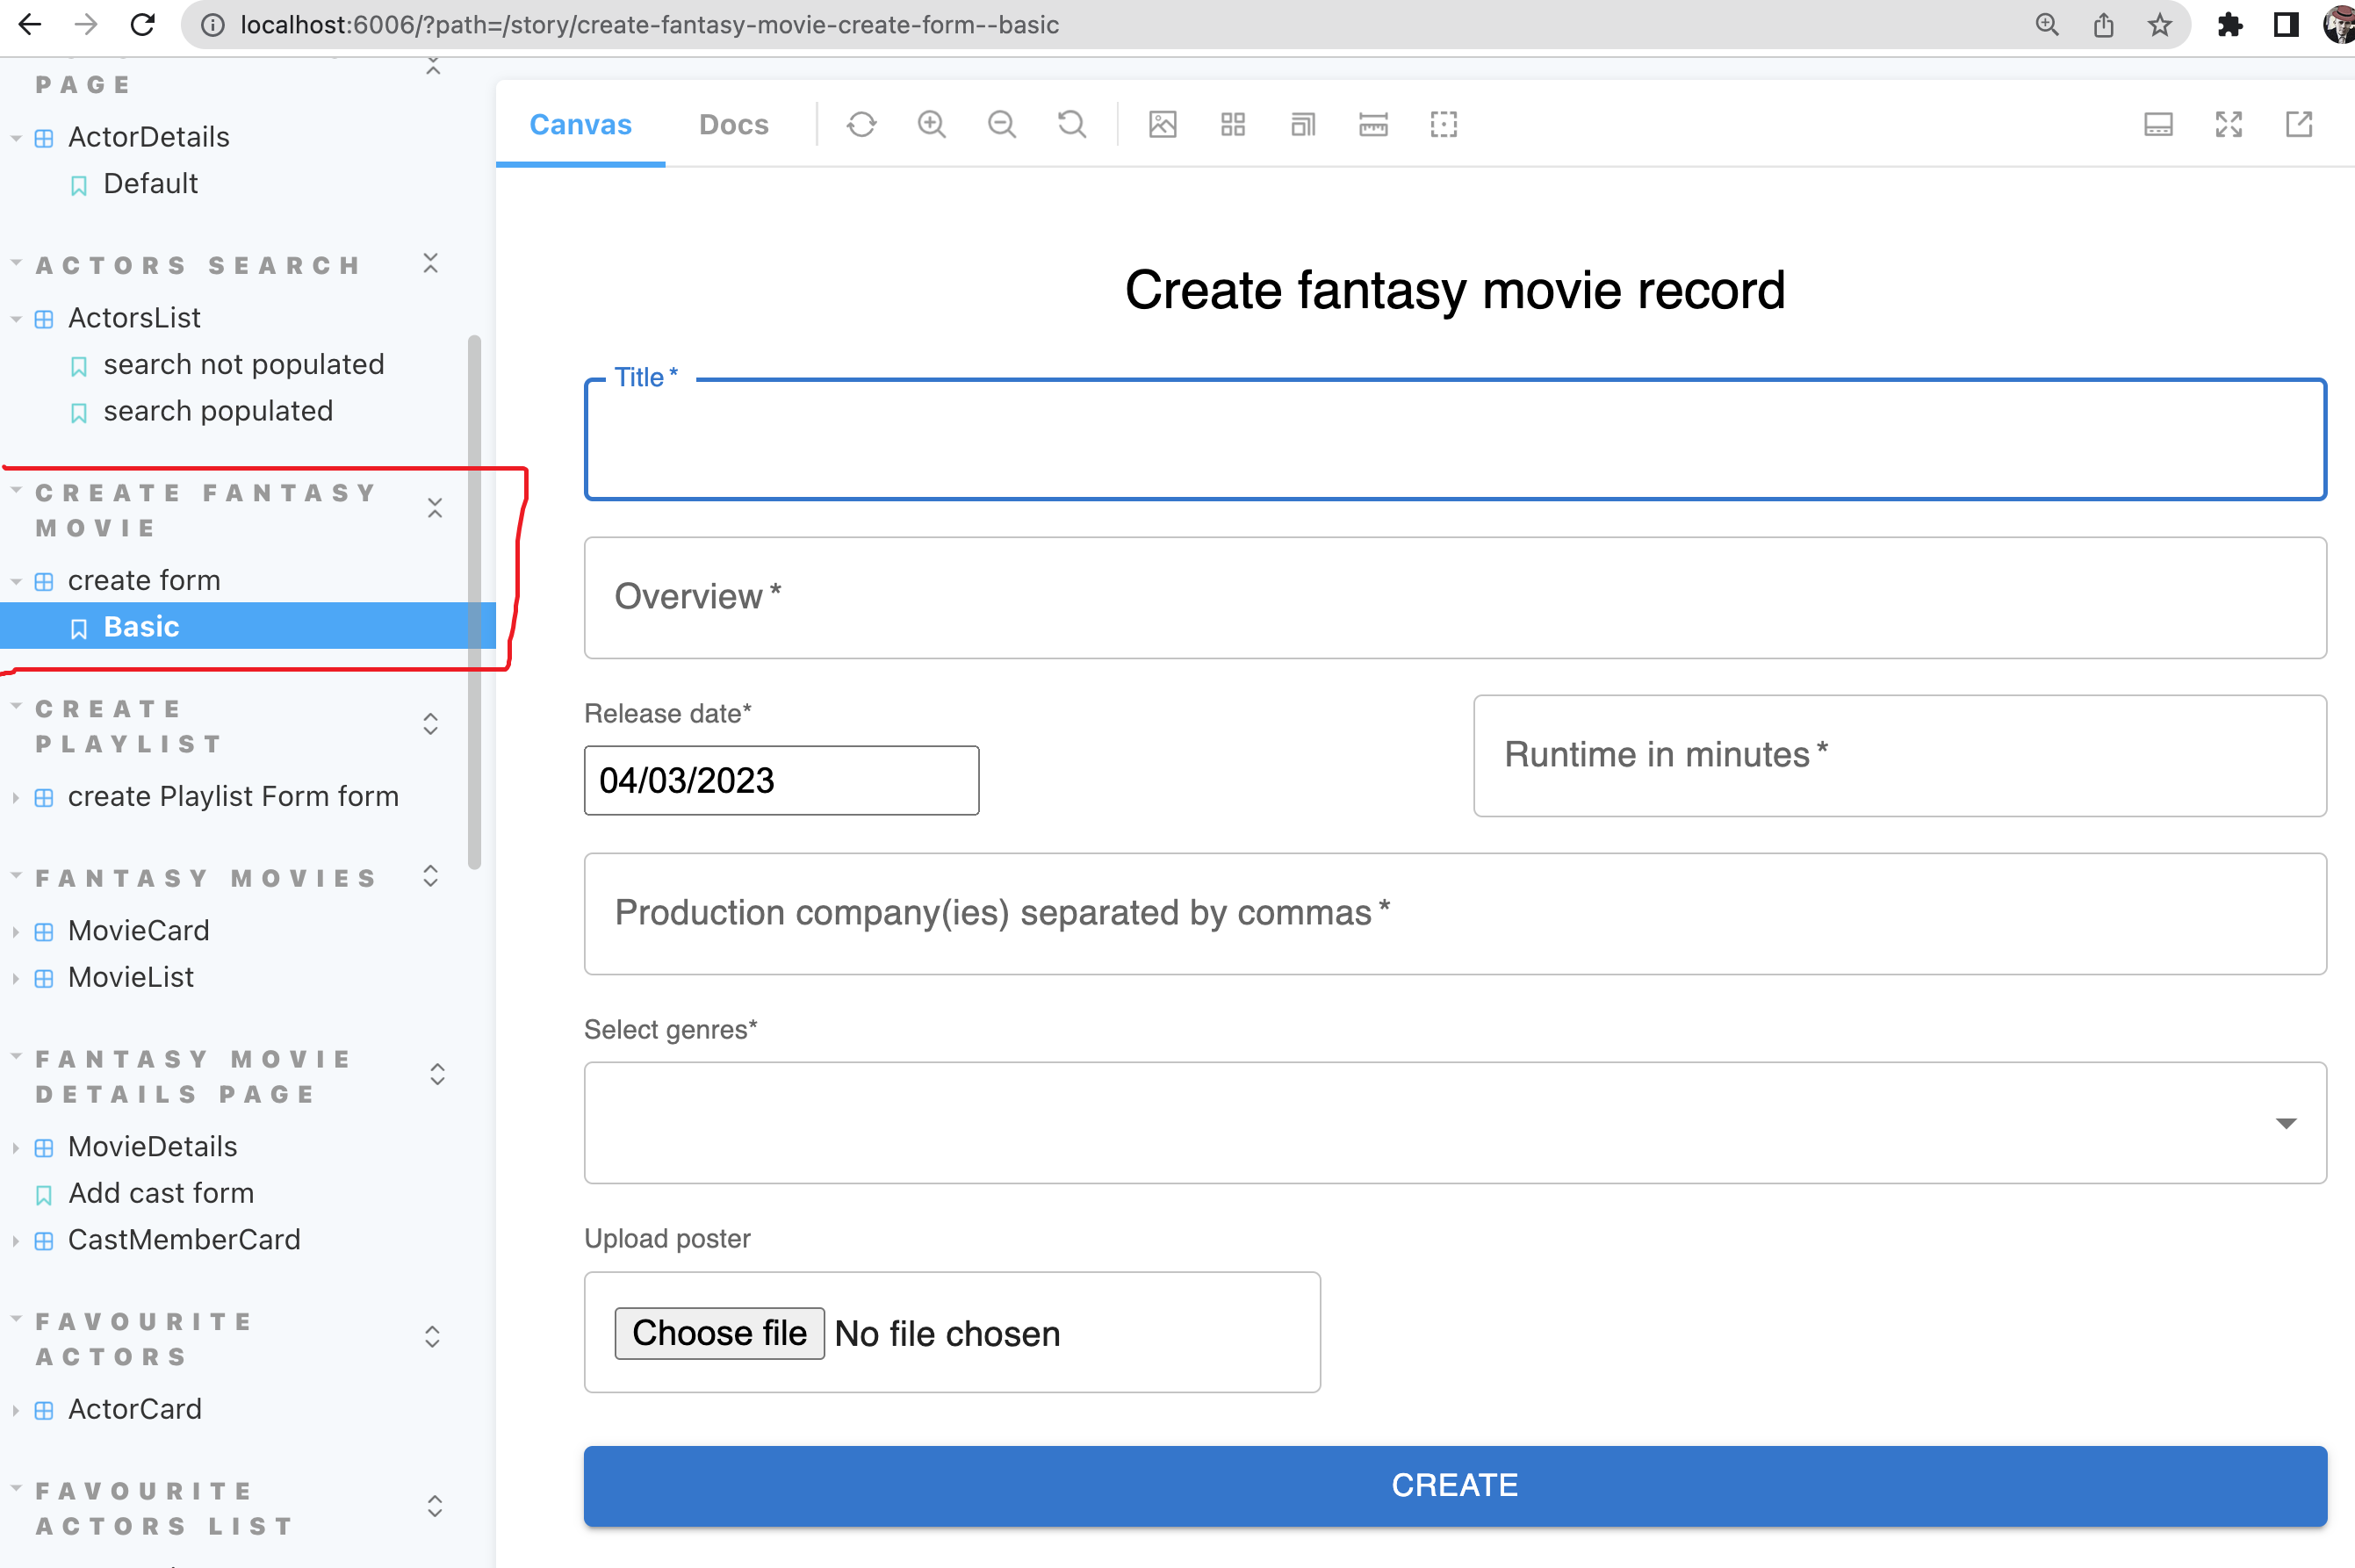This screenshot has width=2355, height=1568.
Task: Click the Overview text field
Action: point(1454,598)
